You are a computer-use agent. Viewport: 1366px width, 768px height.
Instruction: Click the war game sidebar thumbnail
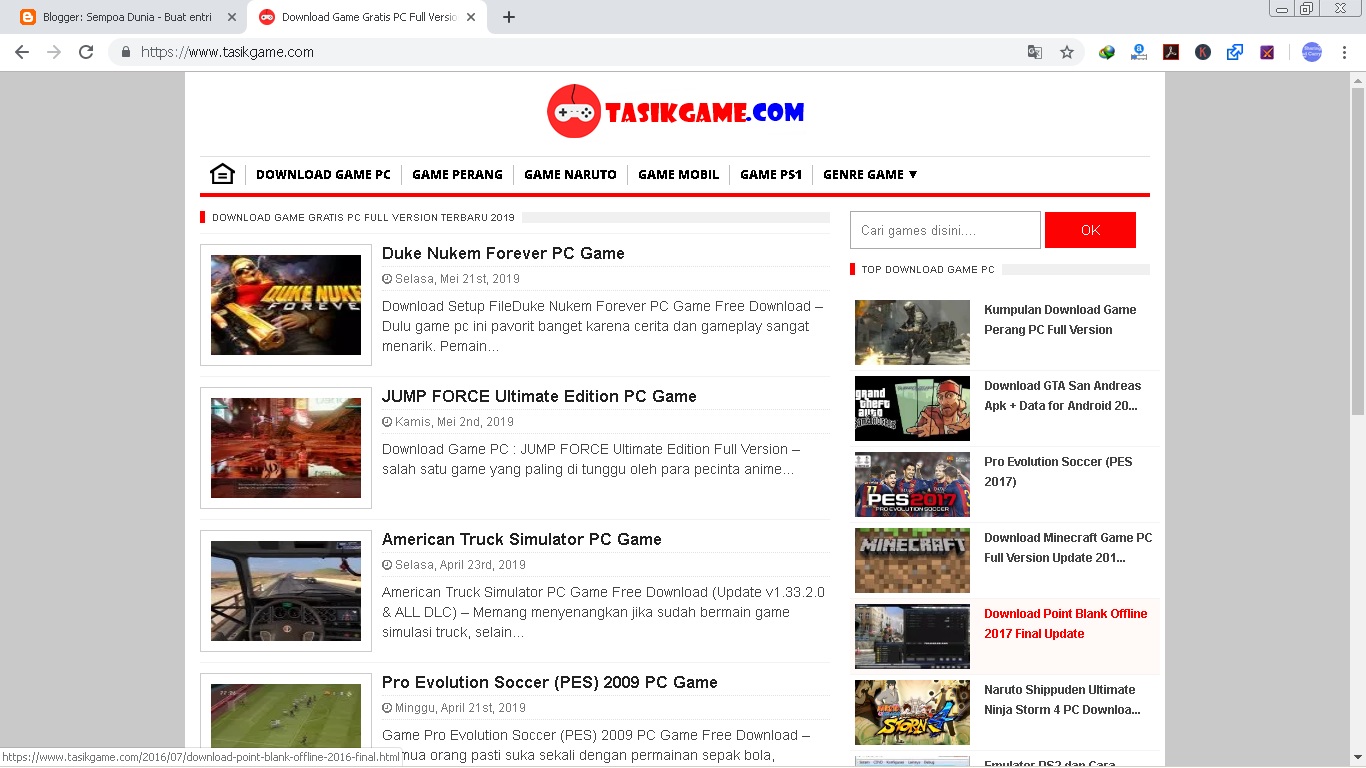[x=912, y=333]
